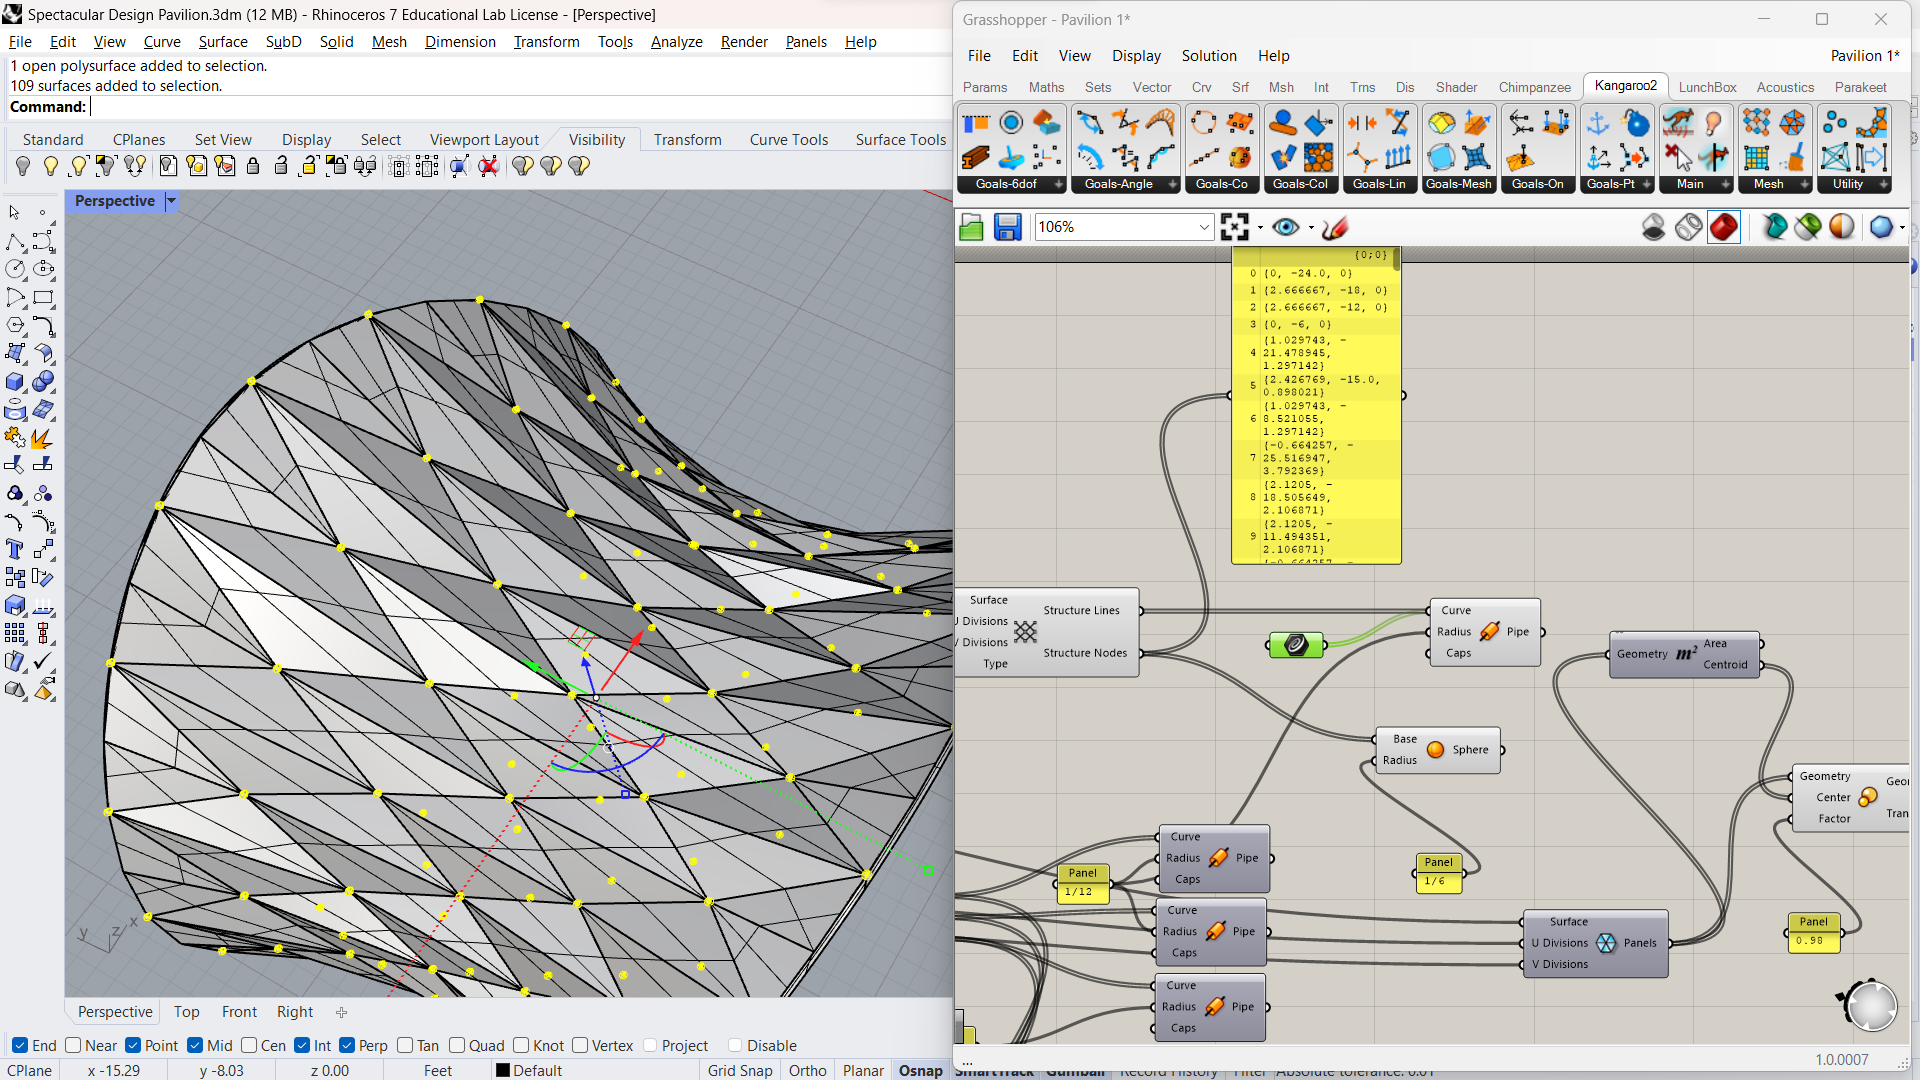The width and height of the screenshot is (1920, 1080).
Task: Expand the Goals-6dof panel dropdown
Action: (1059, 184)
